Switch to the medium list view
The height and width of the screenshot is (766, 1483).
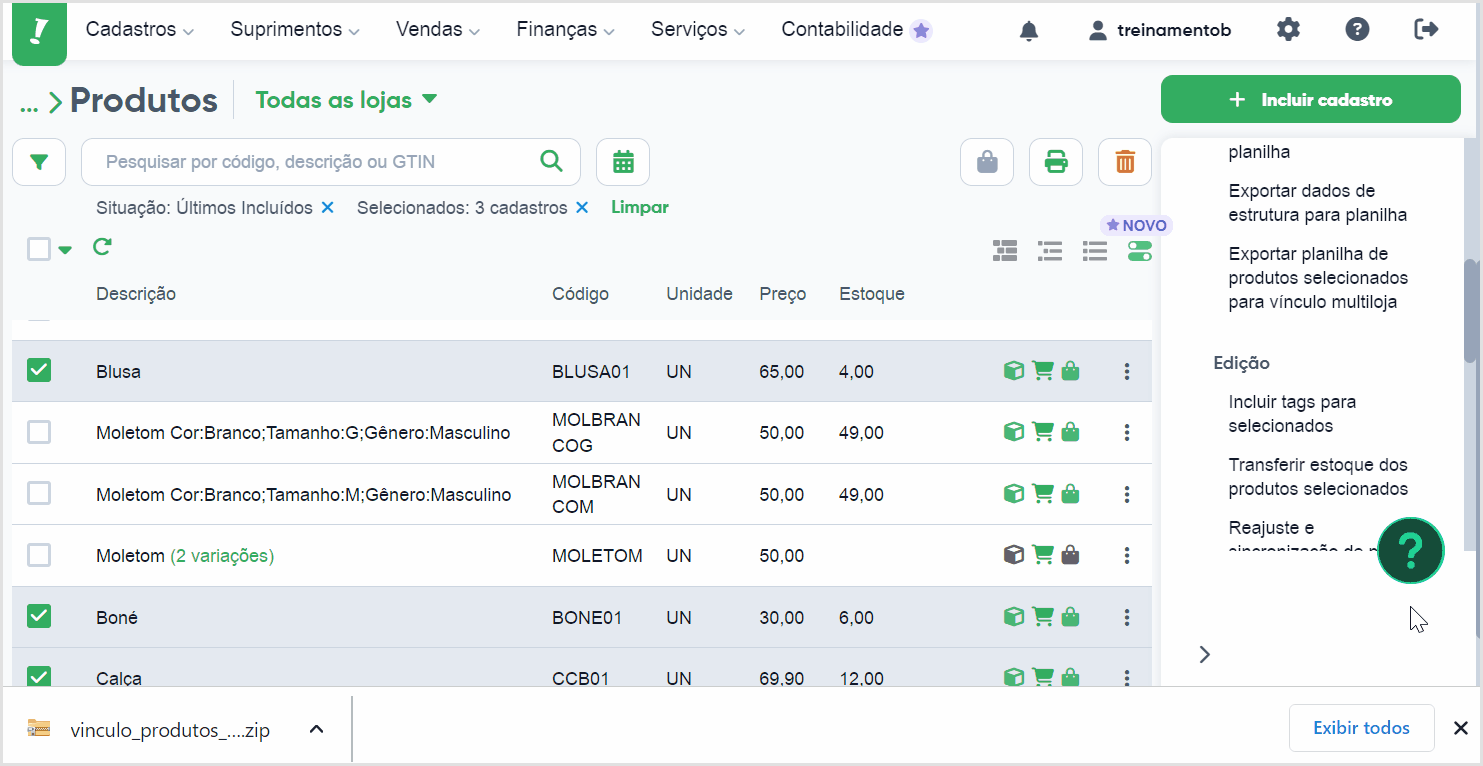point(1050,250)
